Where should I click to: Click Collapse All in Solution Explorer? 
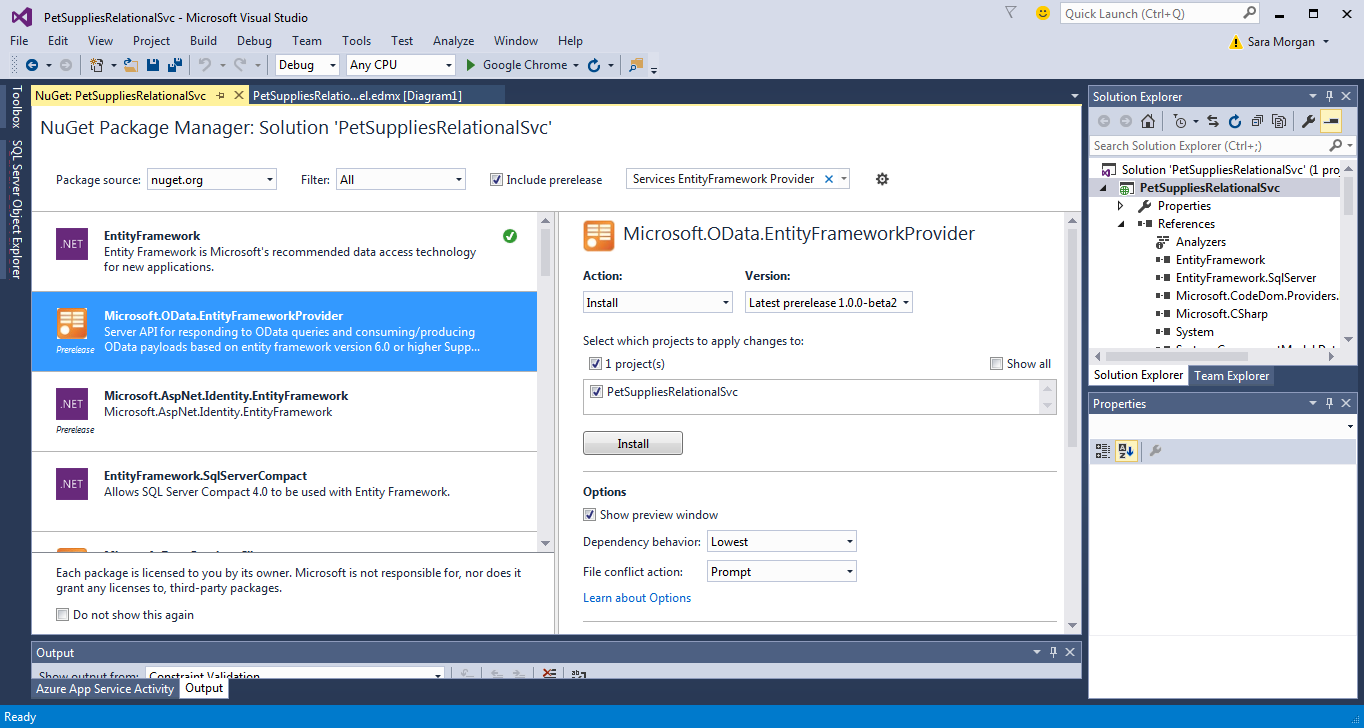(1257, 121)
